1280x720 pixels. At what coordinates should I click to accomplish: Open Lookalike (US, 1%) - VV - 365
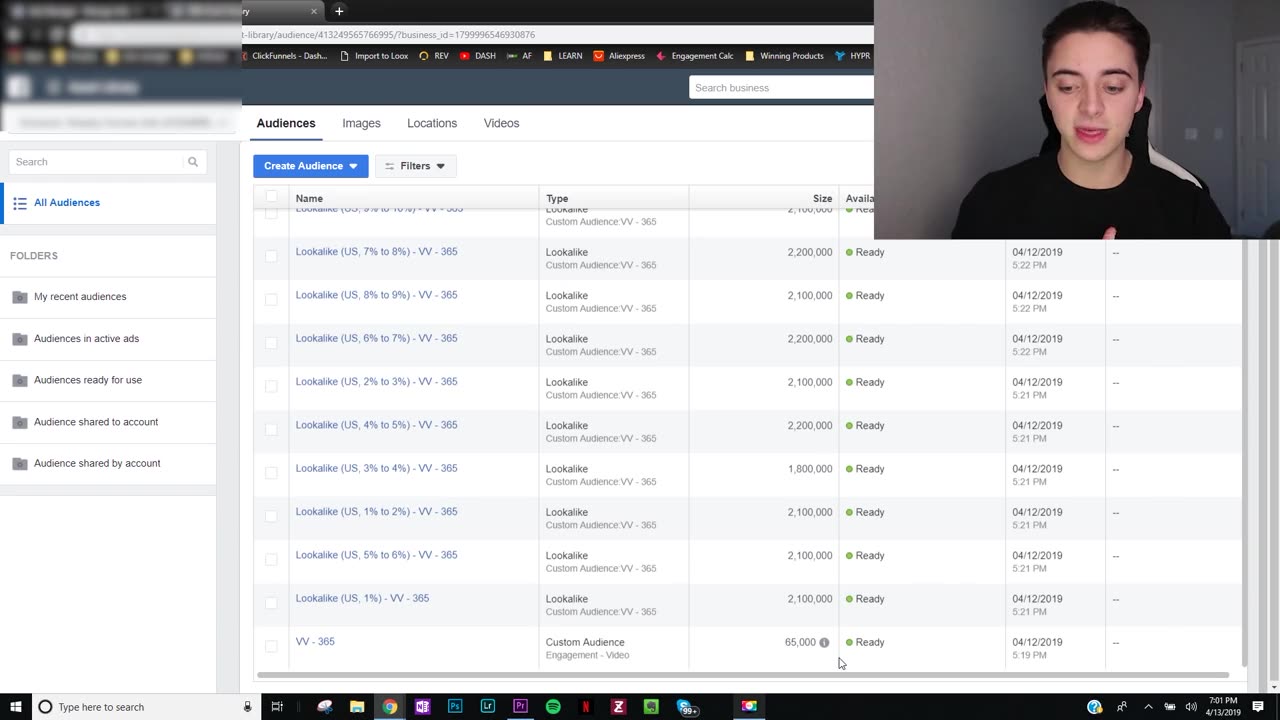(x=362, y=598)
